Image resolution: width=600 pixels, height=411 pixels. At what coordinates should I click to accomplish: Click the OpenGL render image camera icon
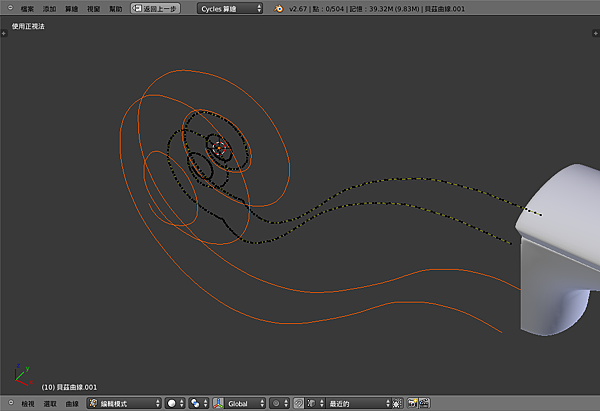pyautogui.click(x=412, y=403)
